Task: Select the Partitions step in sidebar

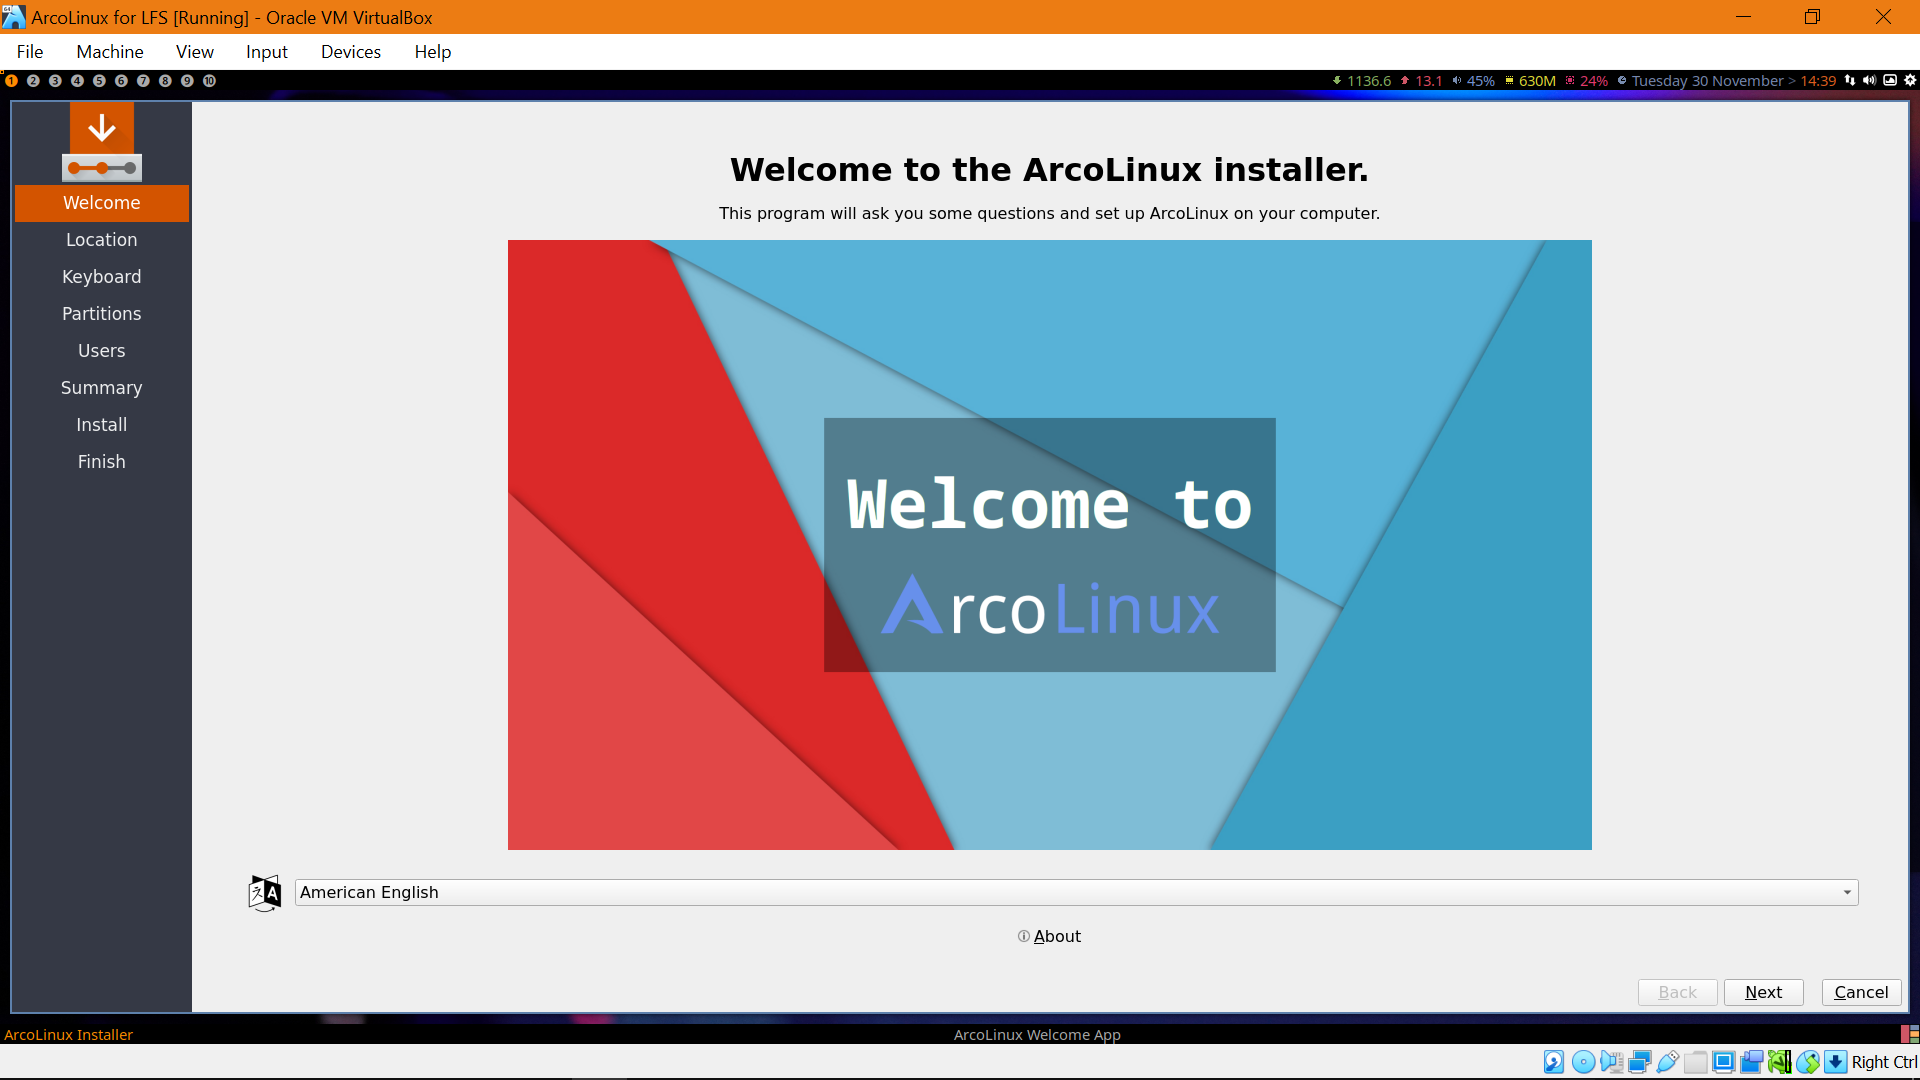Action: (102, 314)
